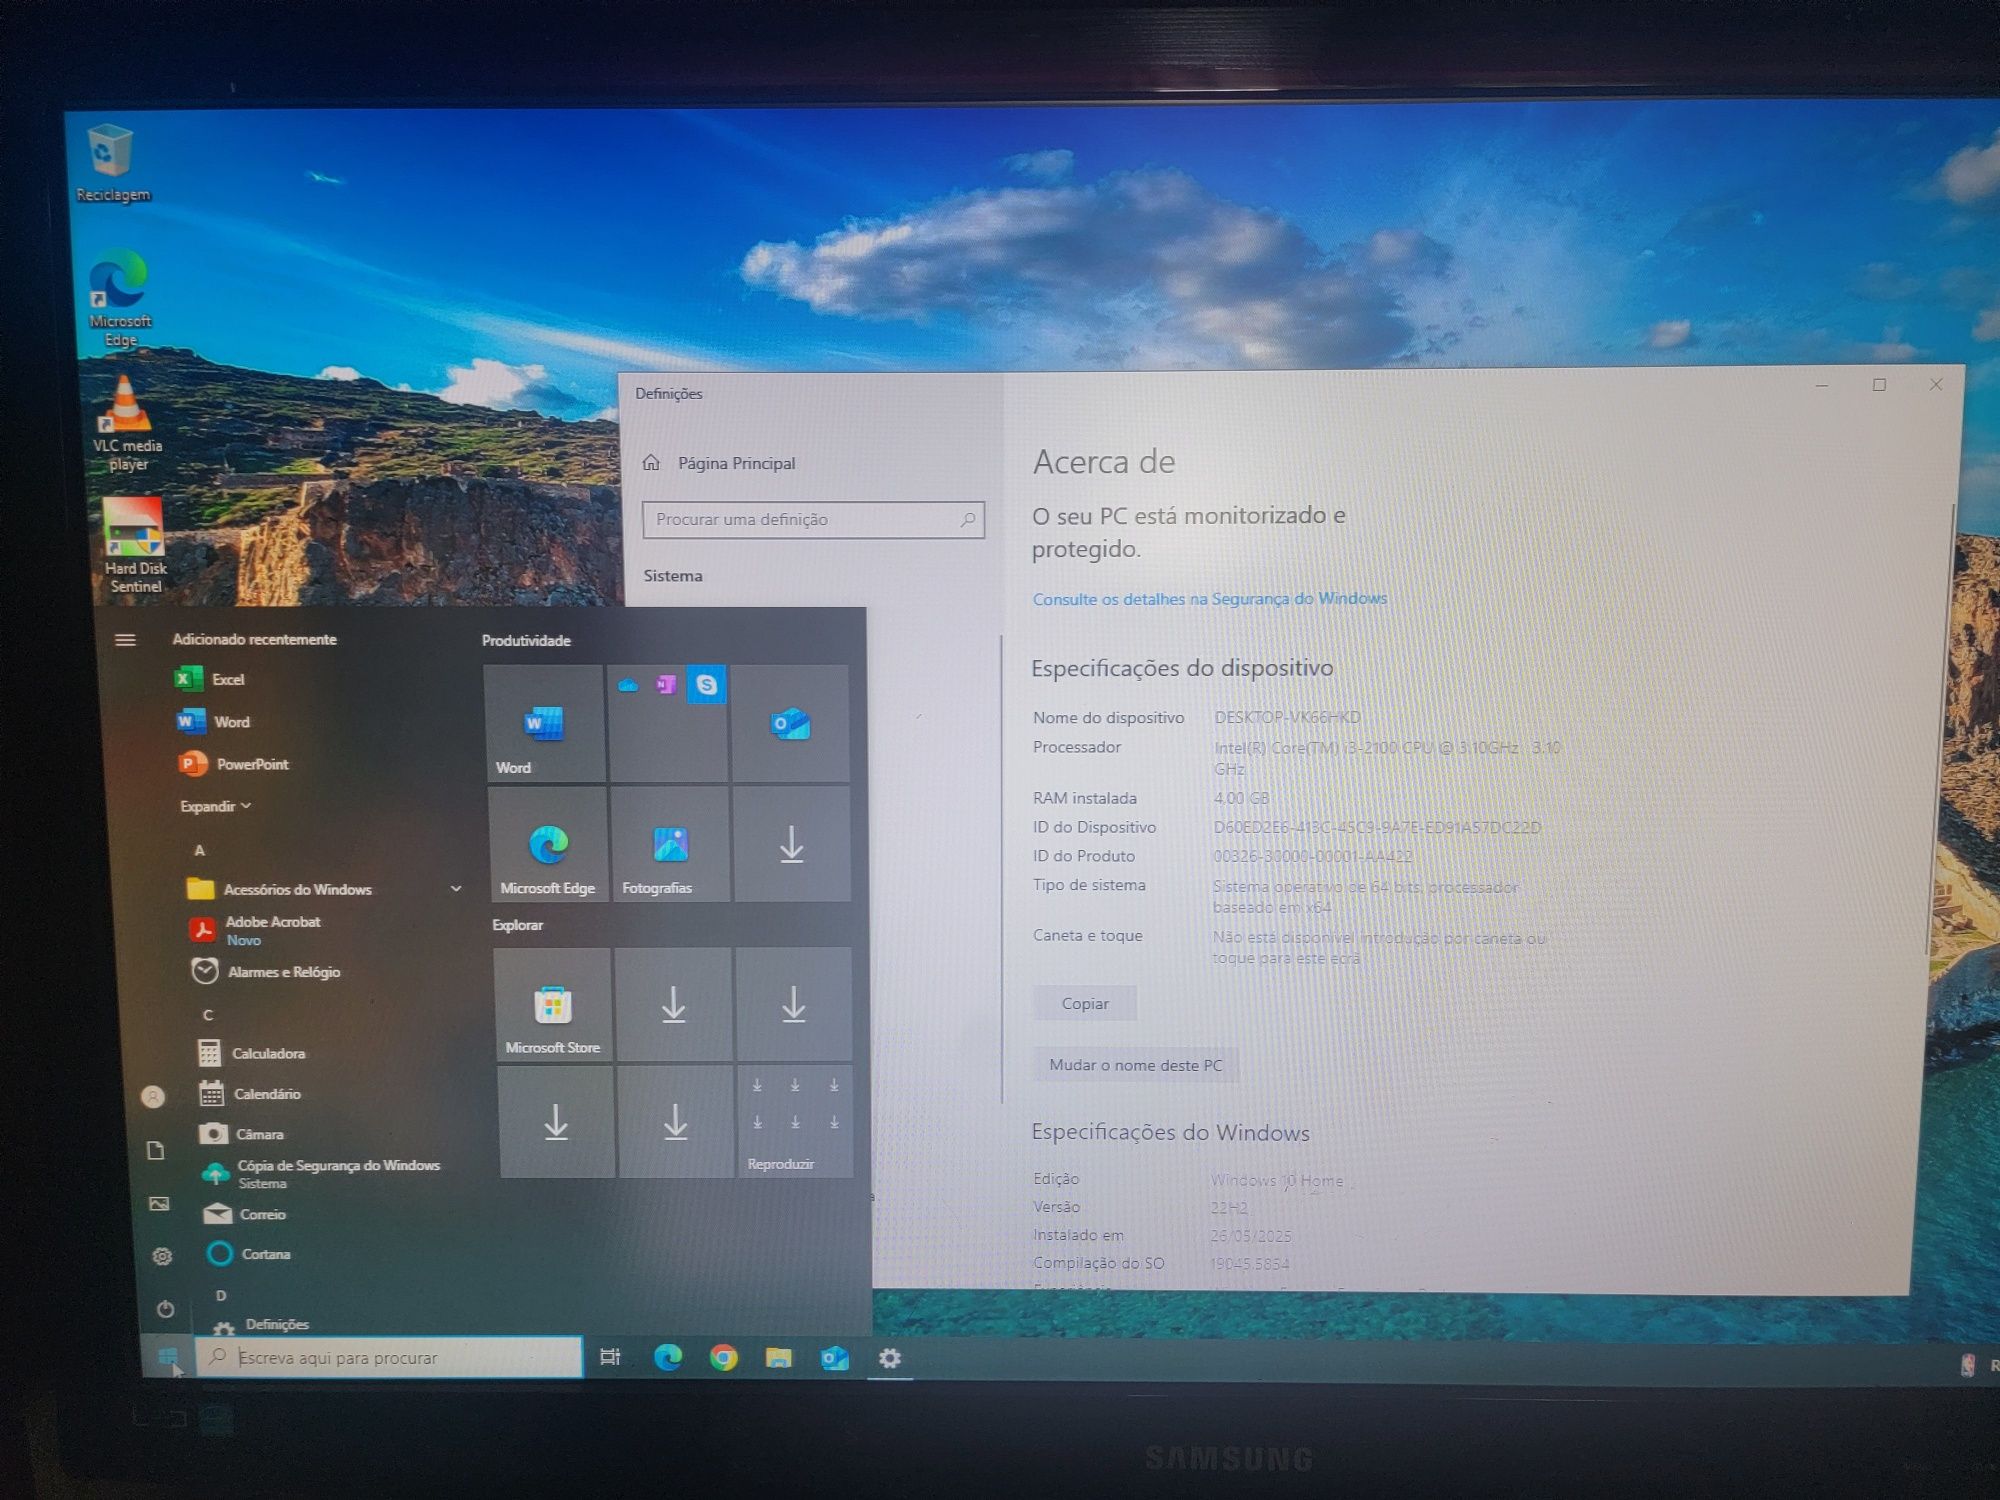The height and width of the screenshot is (1500, 2000).
Task: Open PowerPoint from recently added list
Action: [234, 764]
